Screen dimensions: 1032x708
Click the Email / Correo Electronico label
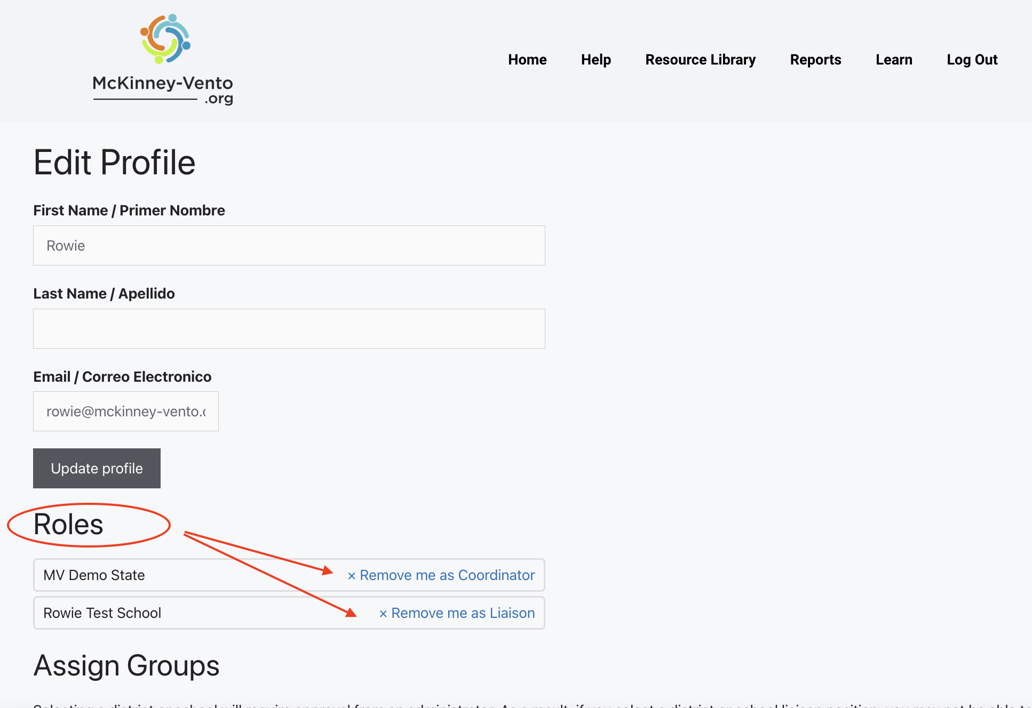(122, 377)
